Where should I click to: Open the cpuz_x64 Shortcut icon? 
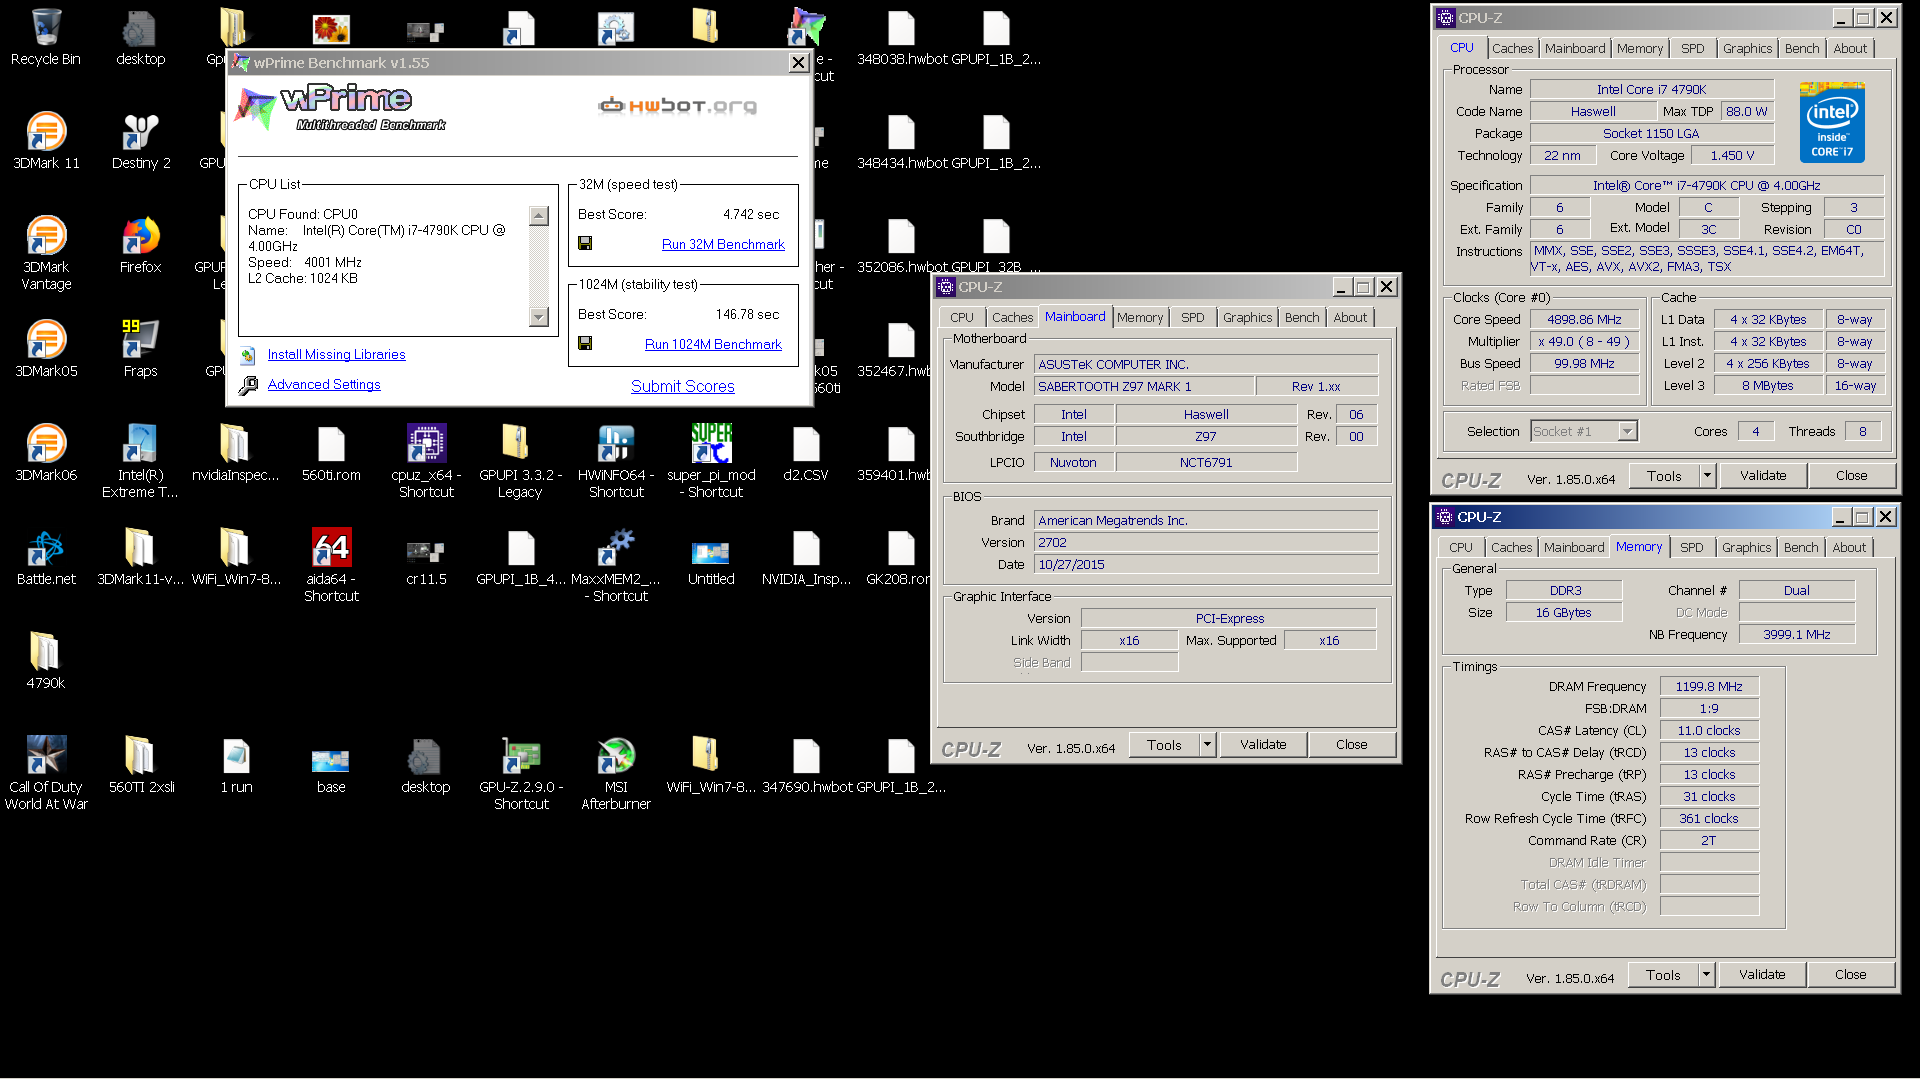click(x=426, y=461)
